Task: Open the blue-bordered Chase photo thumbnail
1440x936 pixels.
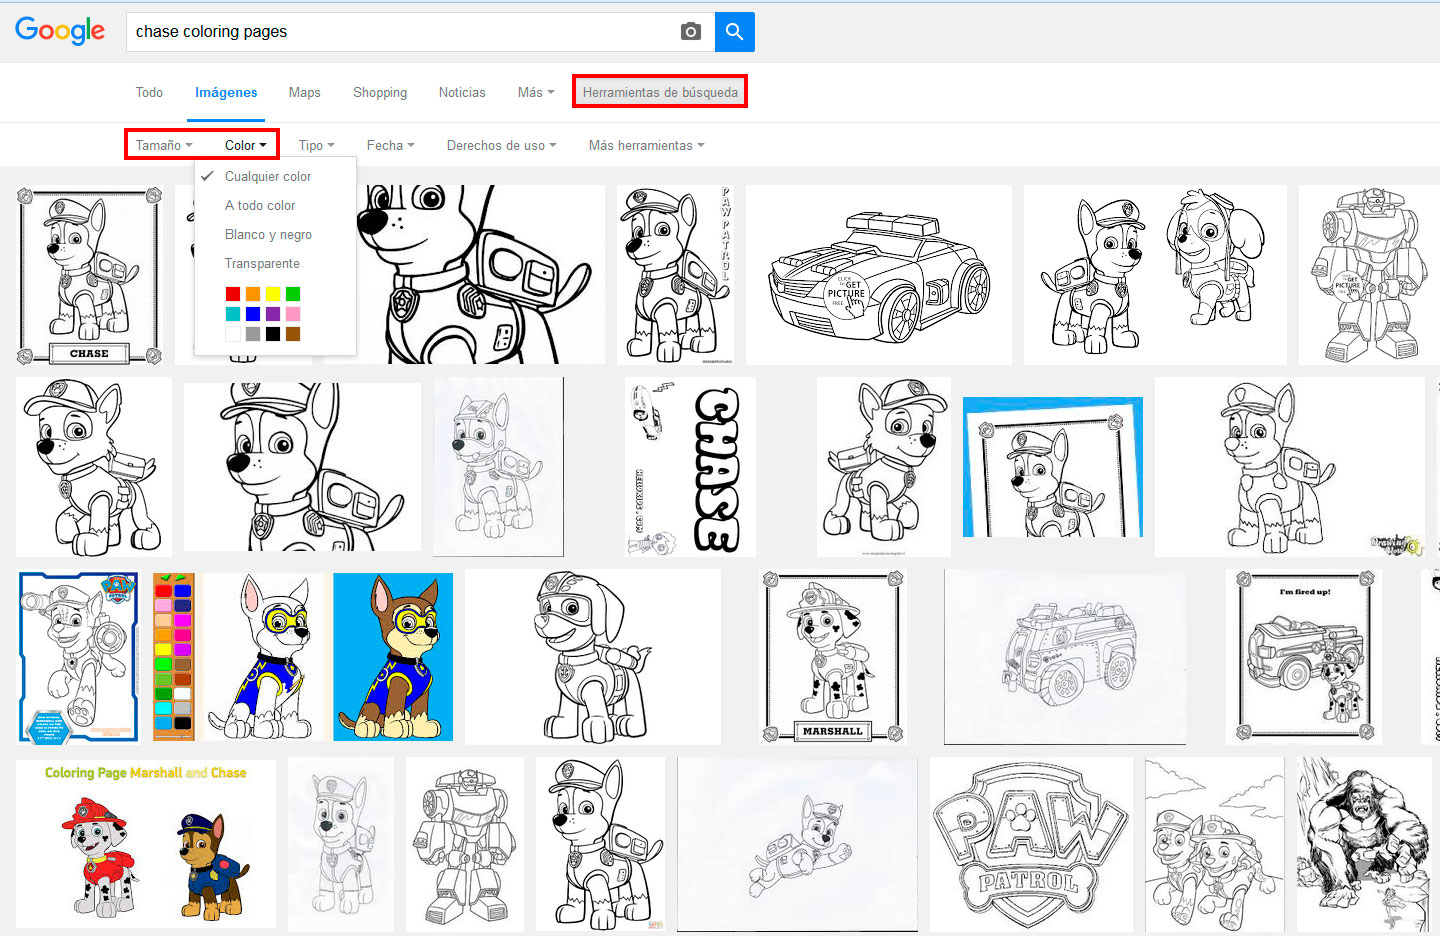Action: [1053, 467]
